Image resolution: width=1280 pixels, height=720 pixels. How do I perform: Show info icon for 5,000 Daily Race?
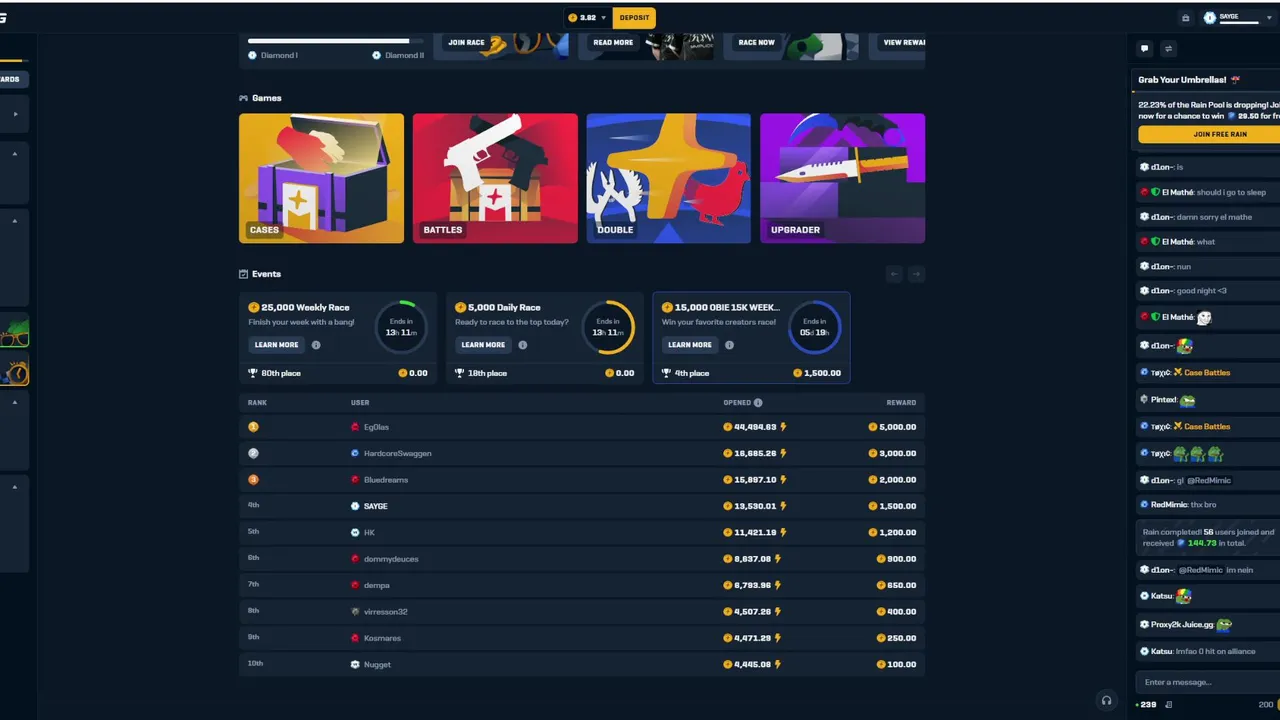[x=522, y=345]
